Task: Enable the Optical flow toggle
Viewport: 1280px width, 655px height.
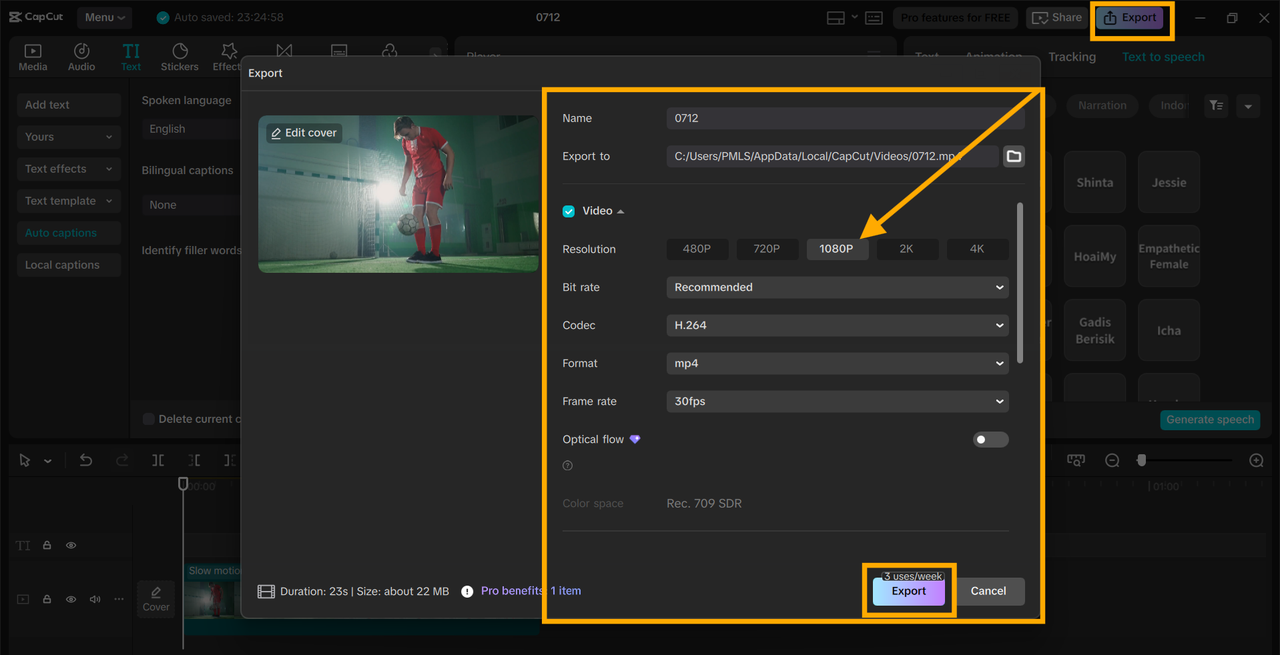Action: (990, 439)
